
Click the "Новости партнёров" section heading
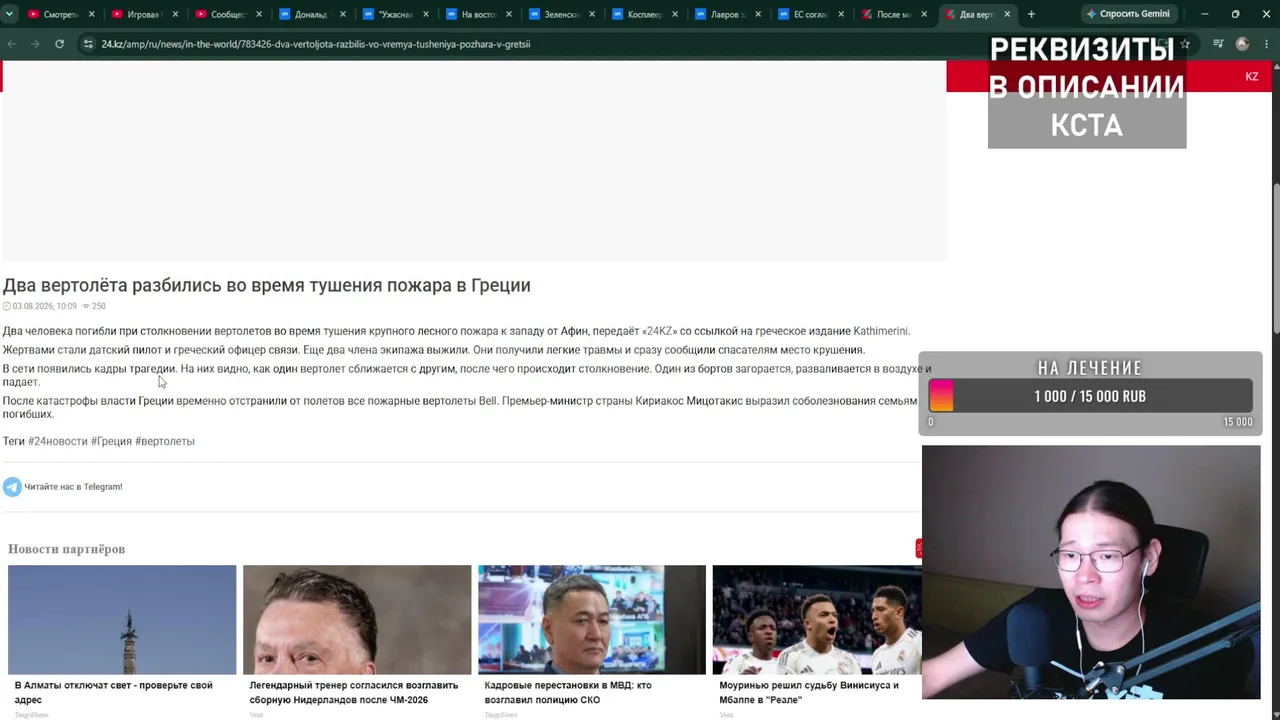point(66,549)
